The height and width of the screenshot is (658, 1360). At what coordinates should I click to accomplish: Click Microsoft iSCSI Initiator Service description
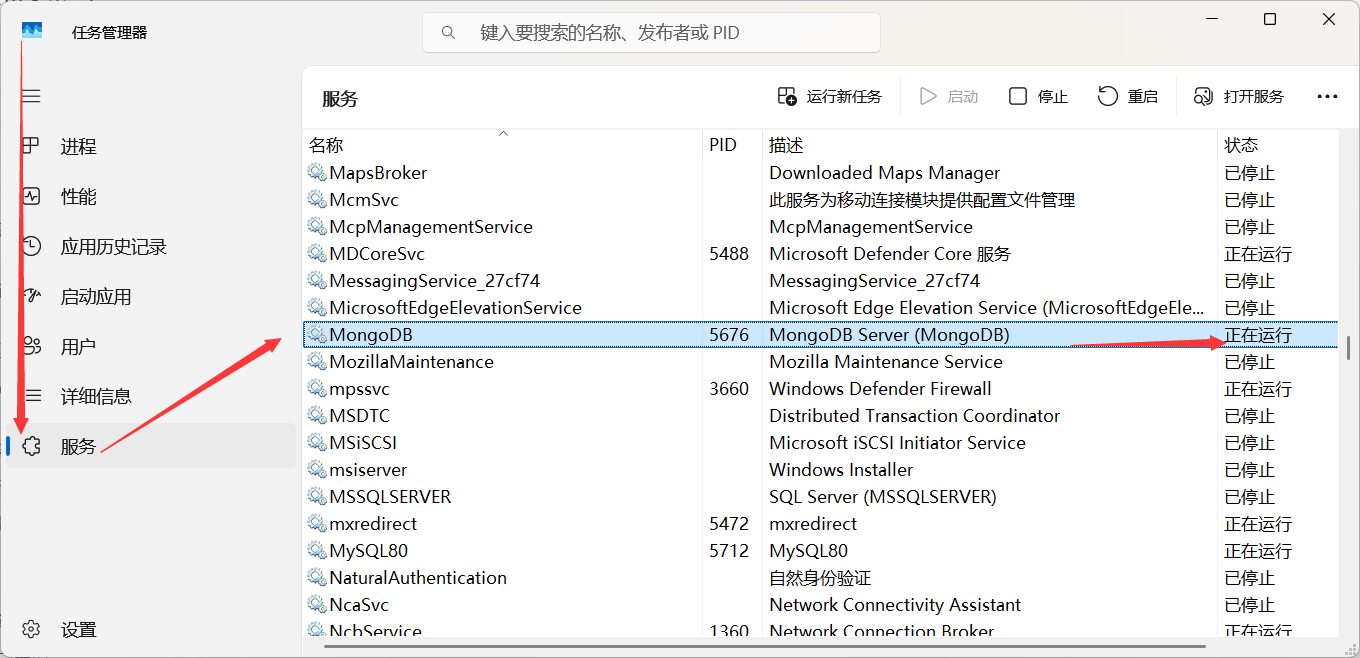pyautogui.click(x=897, y=443)
